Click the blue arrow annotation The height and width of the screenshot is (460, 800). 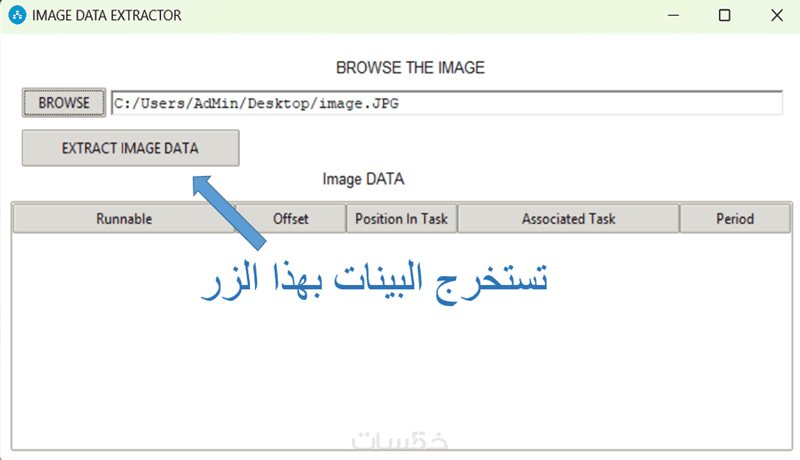tap(232, 211)
